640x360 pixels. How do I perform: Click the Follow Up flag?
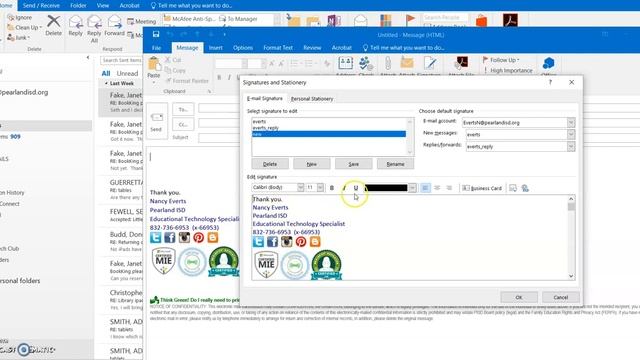pyautogui.click(x=501, y=60)
